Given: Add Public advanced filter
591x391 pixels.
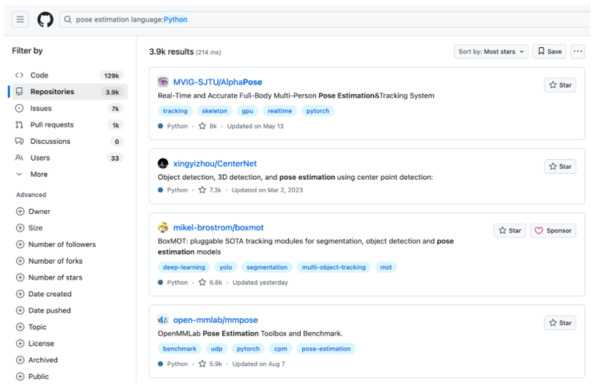Looking at the screenshot, I should pyautogui.click(x=32, y=376).
